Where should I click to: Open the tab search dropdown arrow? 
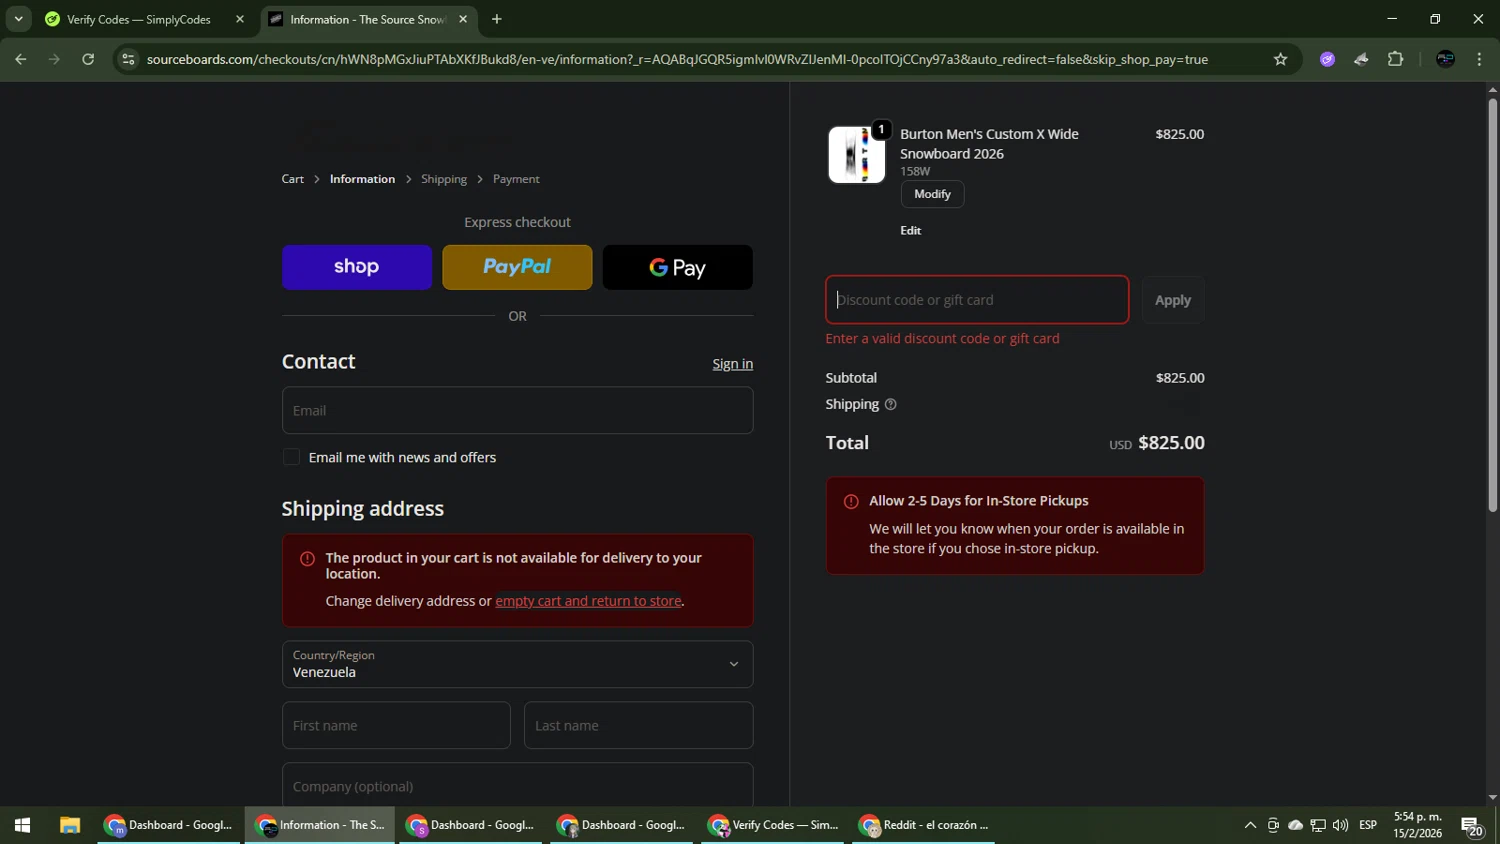[x=18, y=19]
